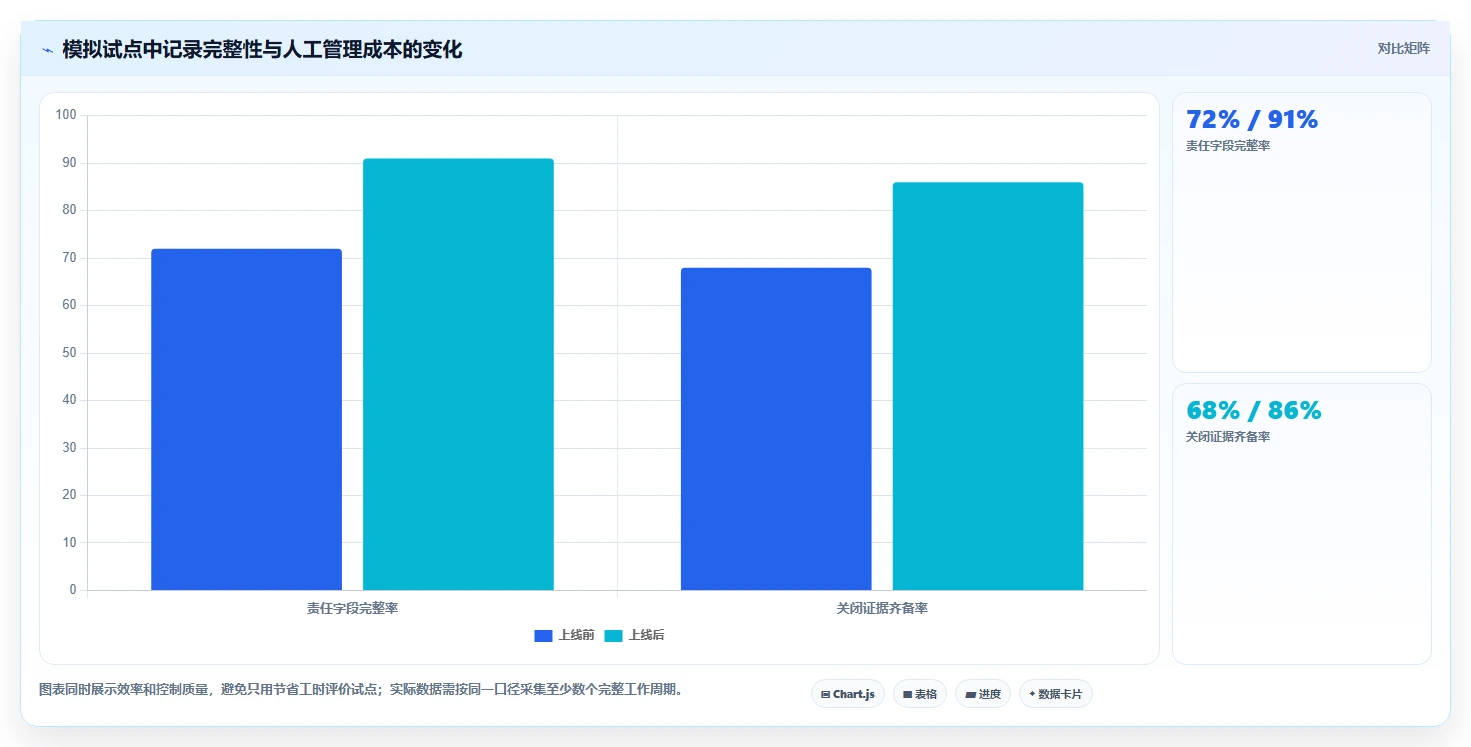This screenshot has height=747, width=1471.
Task: Select the 数据卡片 chip
Action: tap(1056, 694)
